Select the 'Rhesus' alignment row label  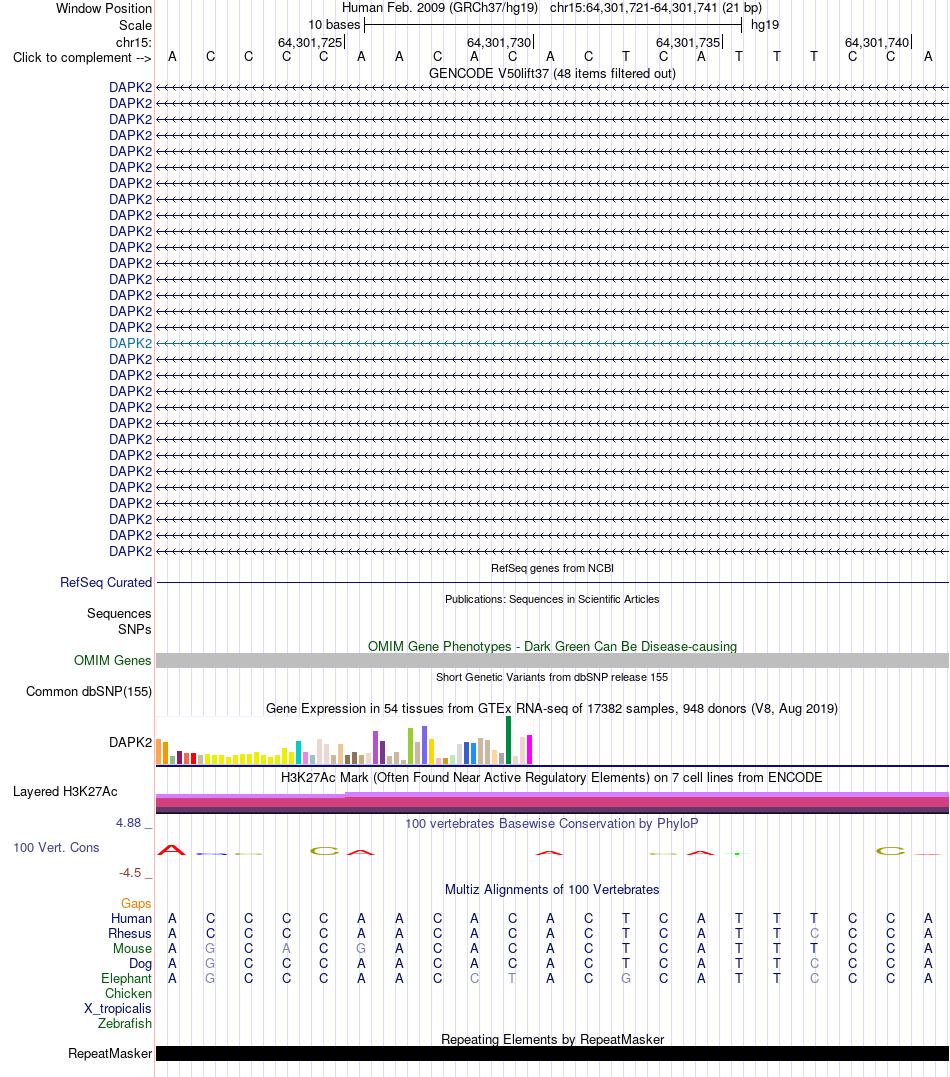[x=130, y=933]
